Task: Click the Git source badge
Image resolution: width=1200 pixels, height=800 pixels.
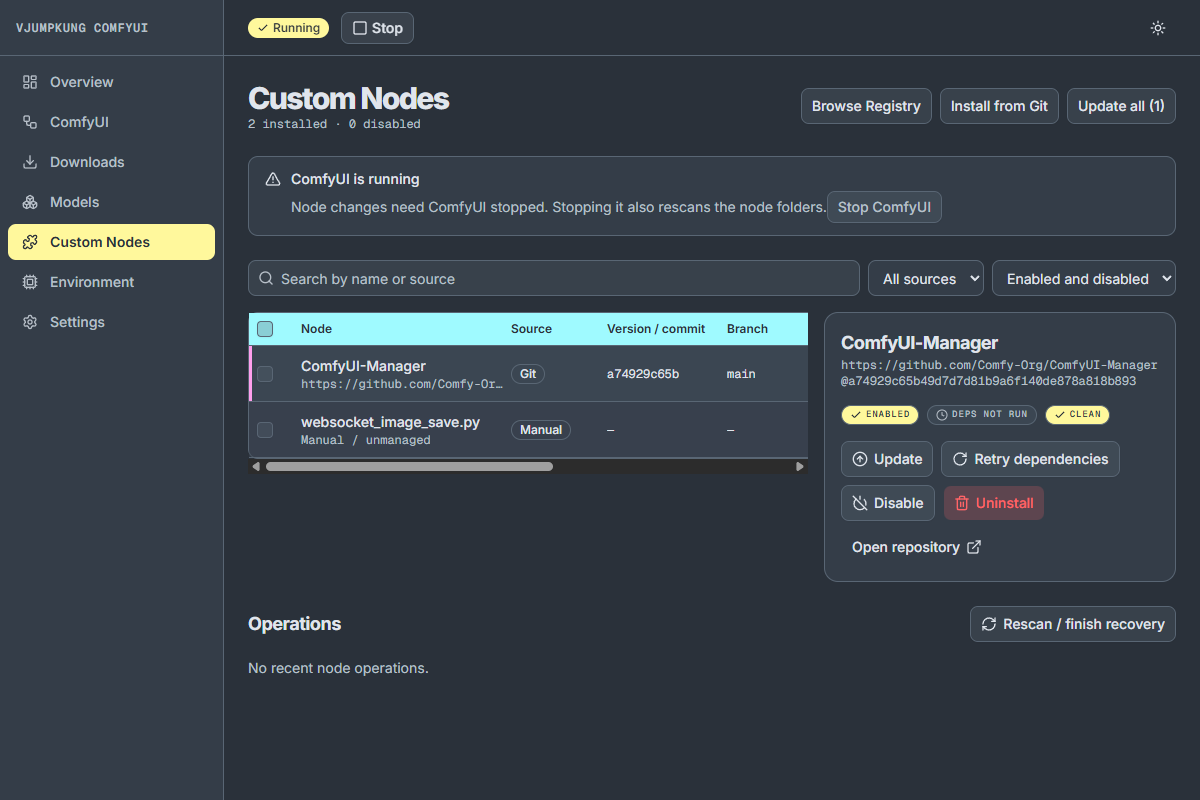Action: (x=528, y=374)
